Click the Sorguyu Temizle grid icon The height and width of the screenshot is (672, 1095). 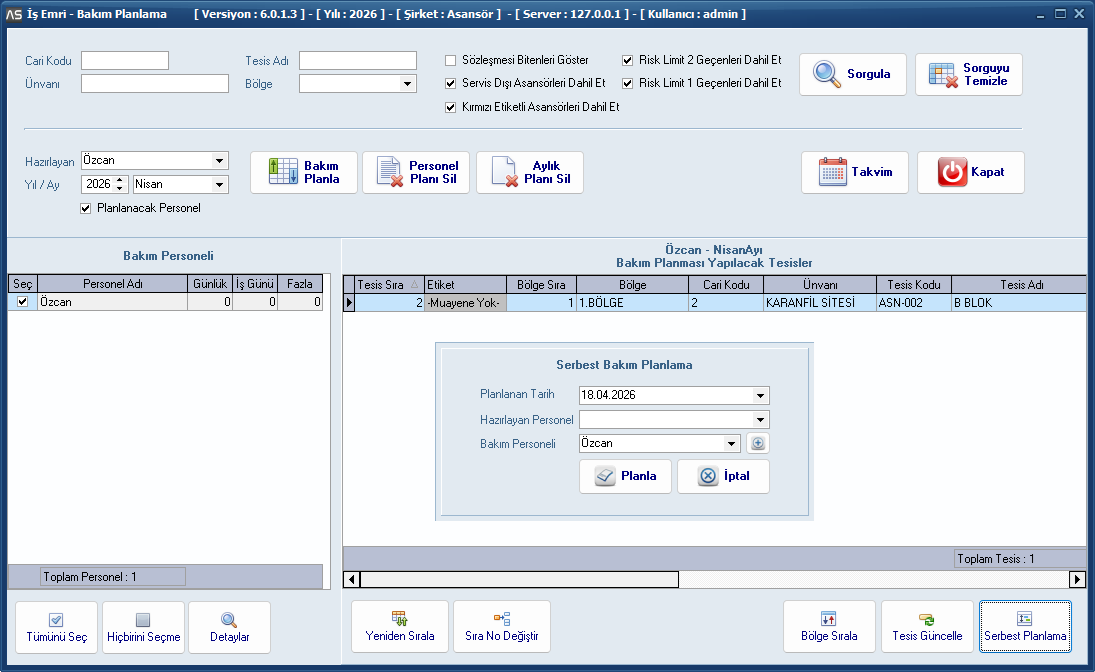pyautogui.click(x=943, y=75)
